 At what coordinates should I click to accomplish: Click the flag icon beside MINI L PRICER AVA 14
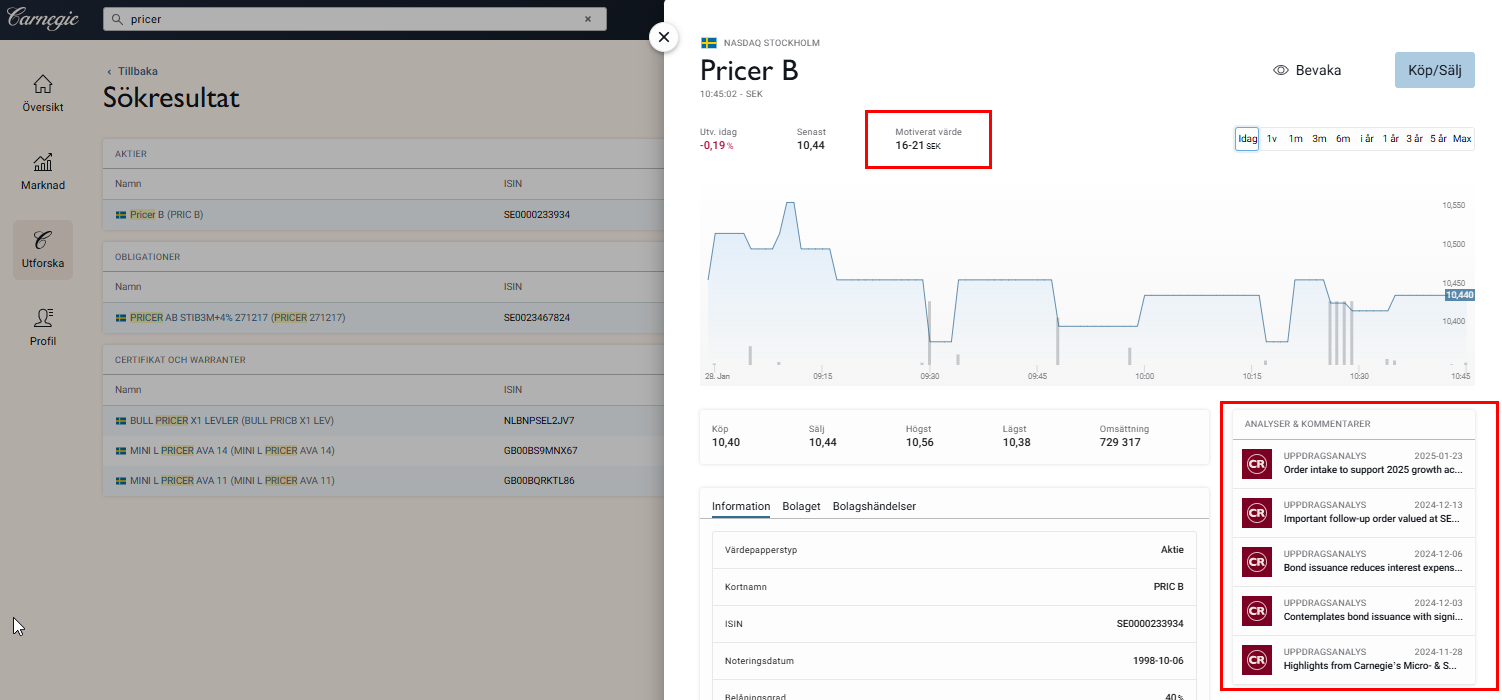[x=121, y=450]
